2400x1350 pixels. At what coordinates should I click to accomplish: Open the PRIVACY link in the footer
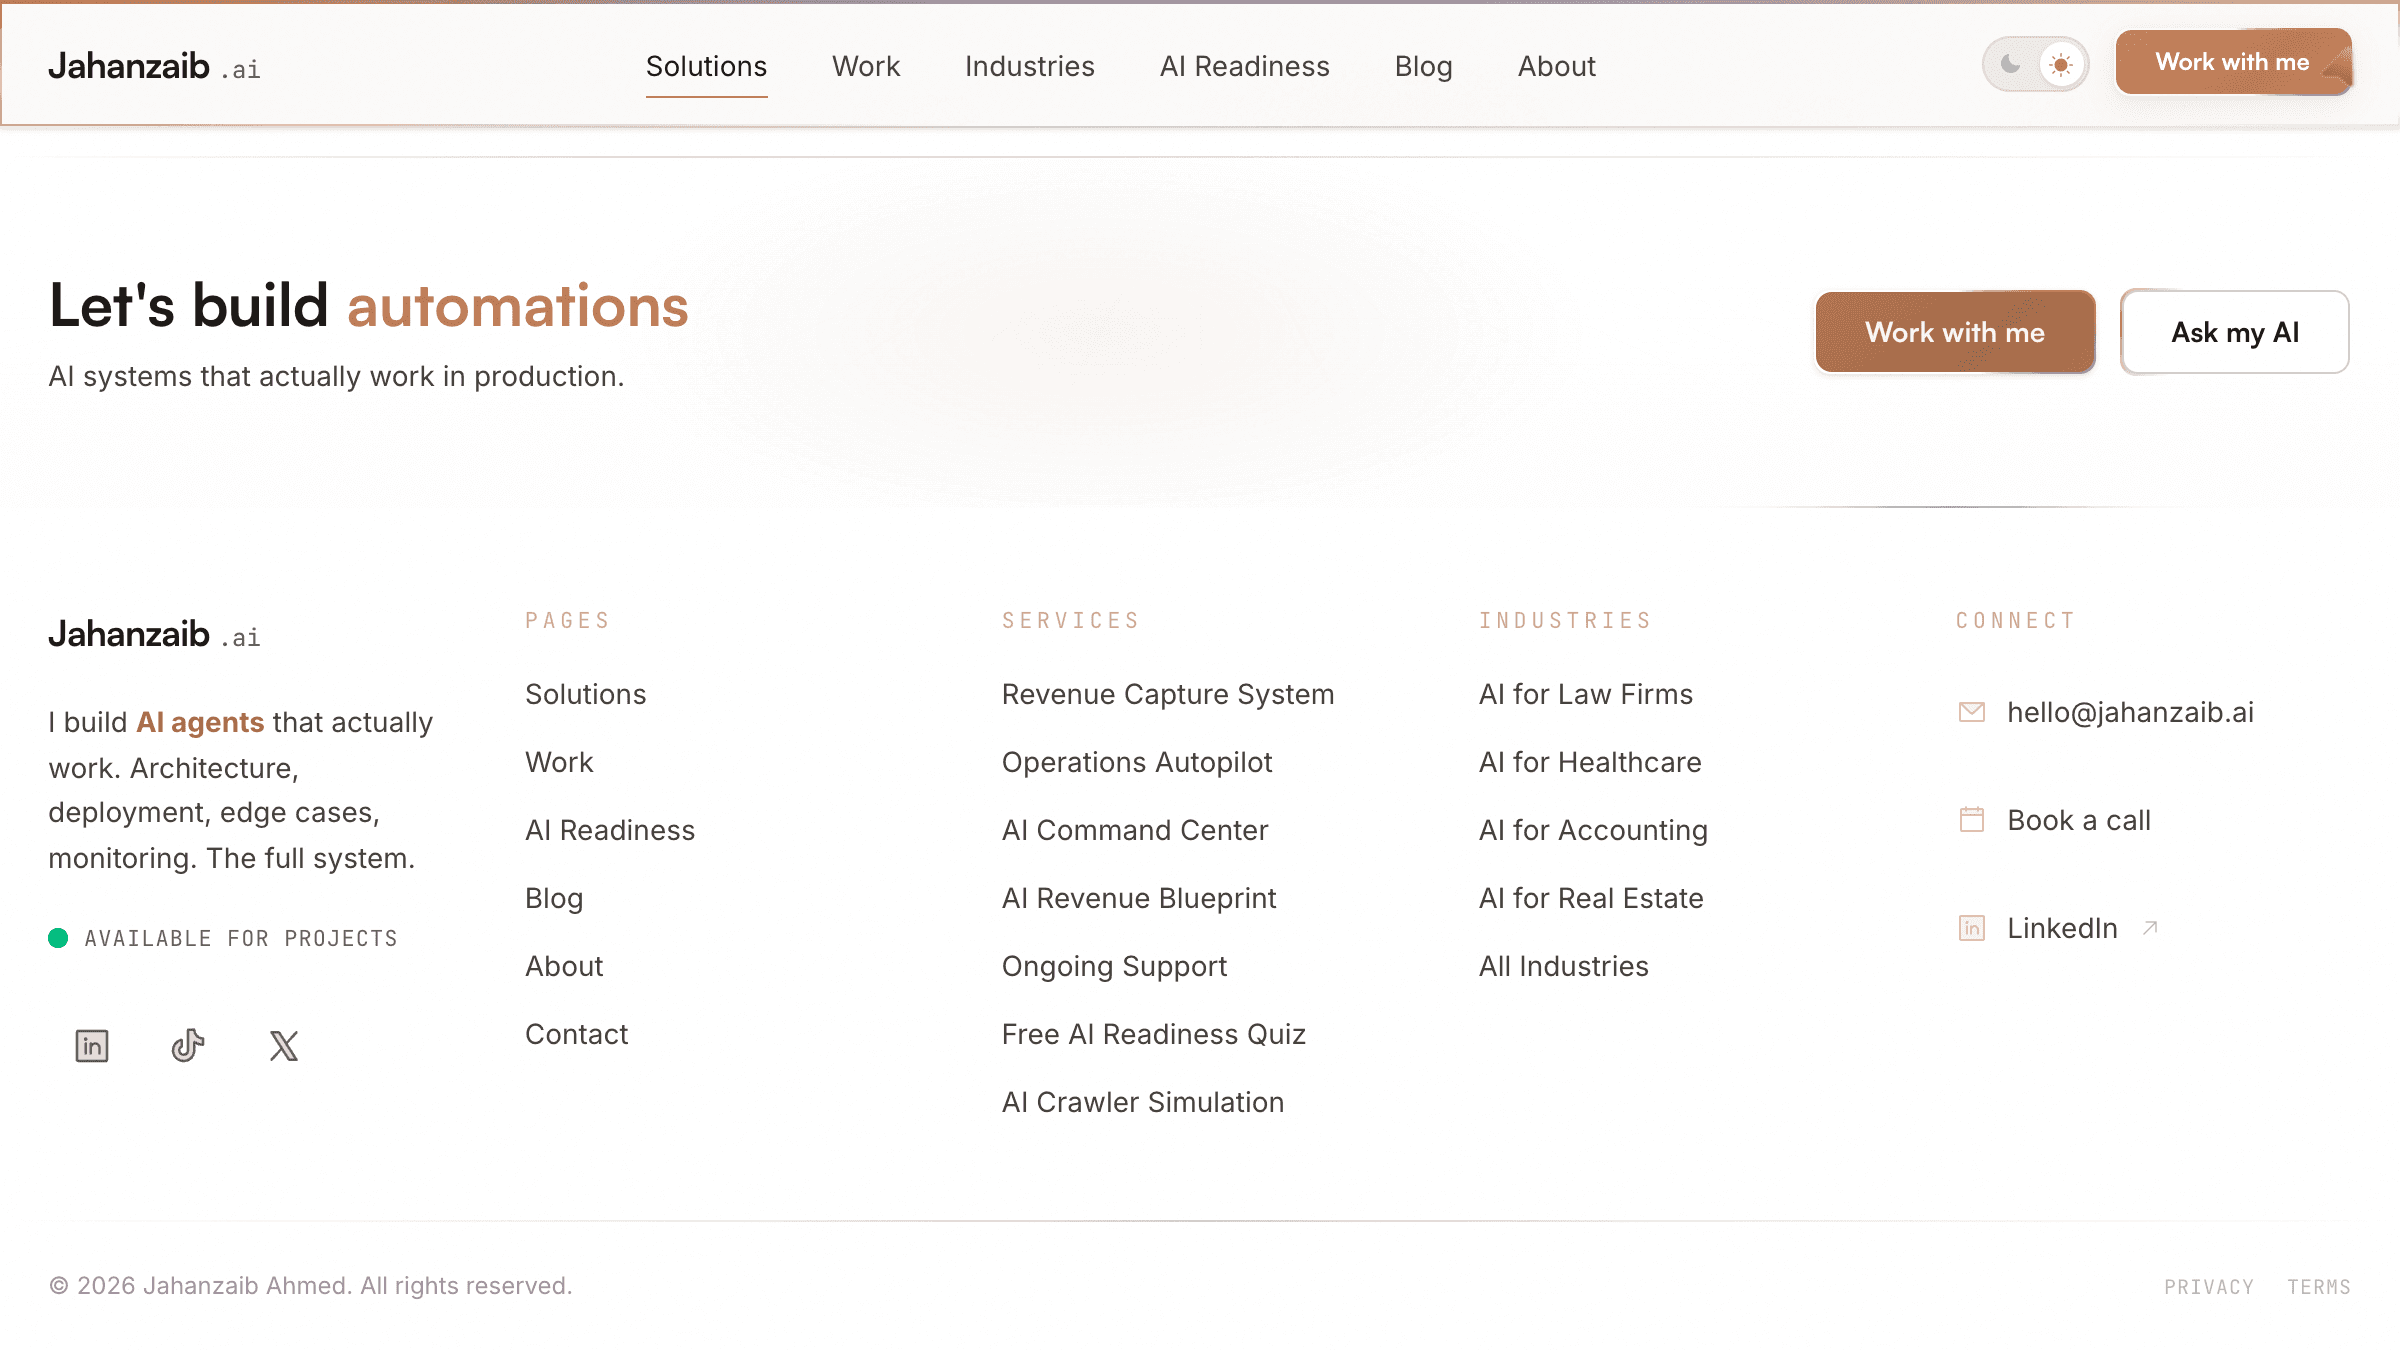click(2209, 1286)
